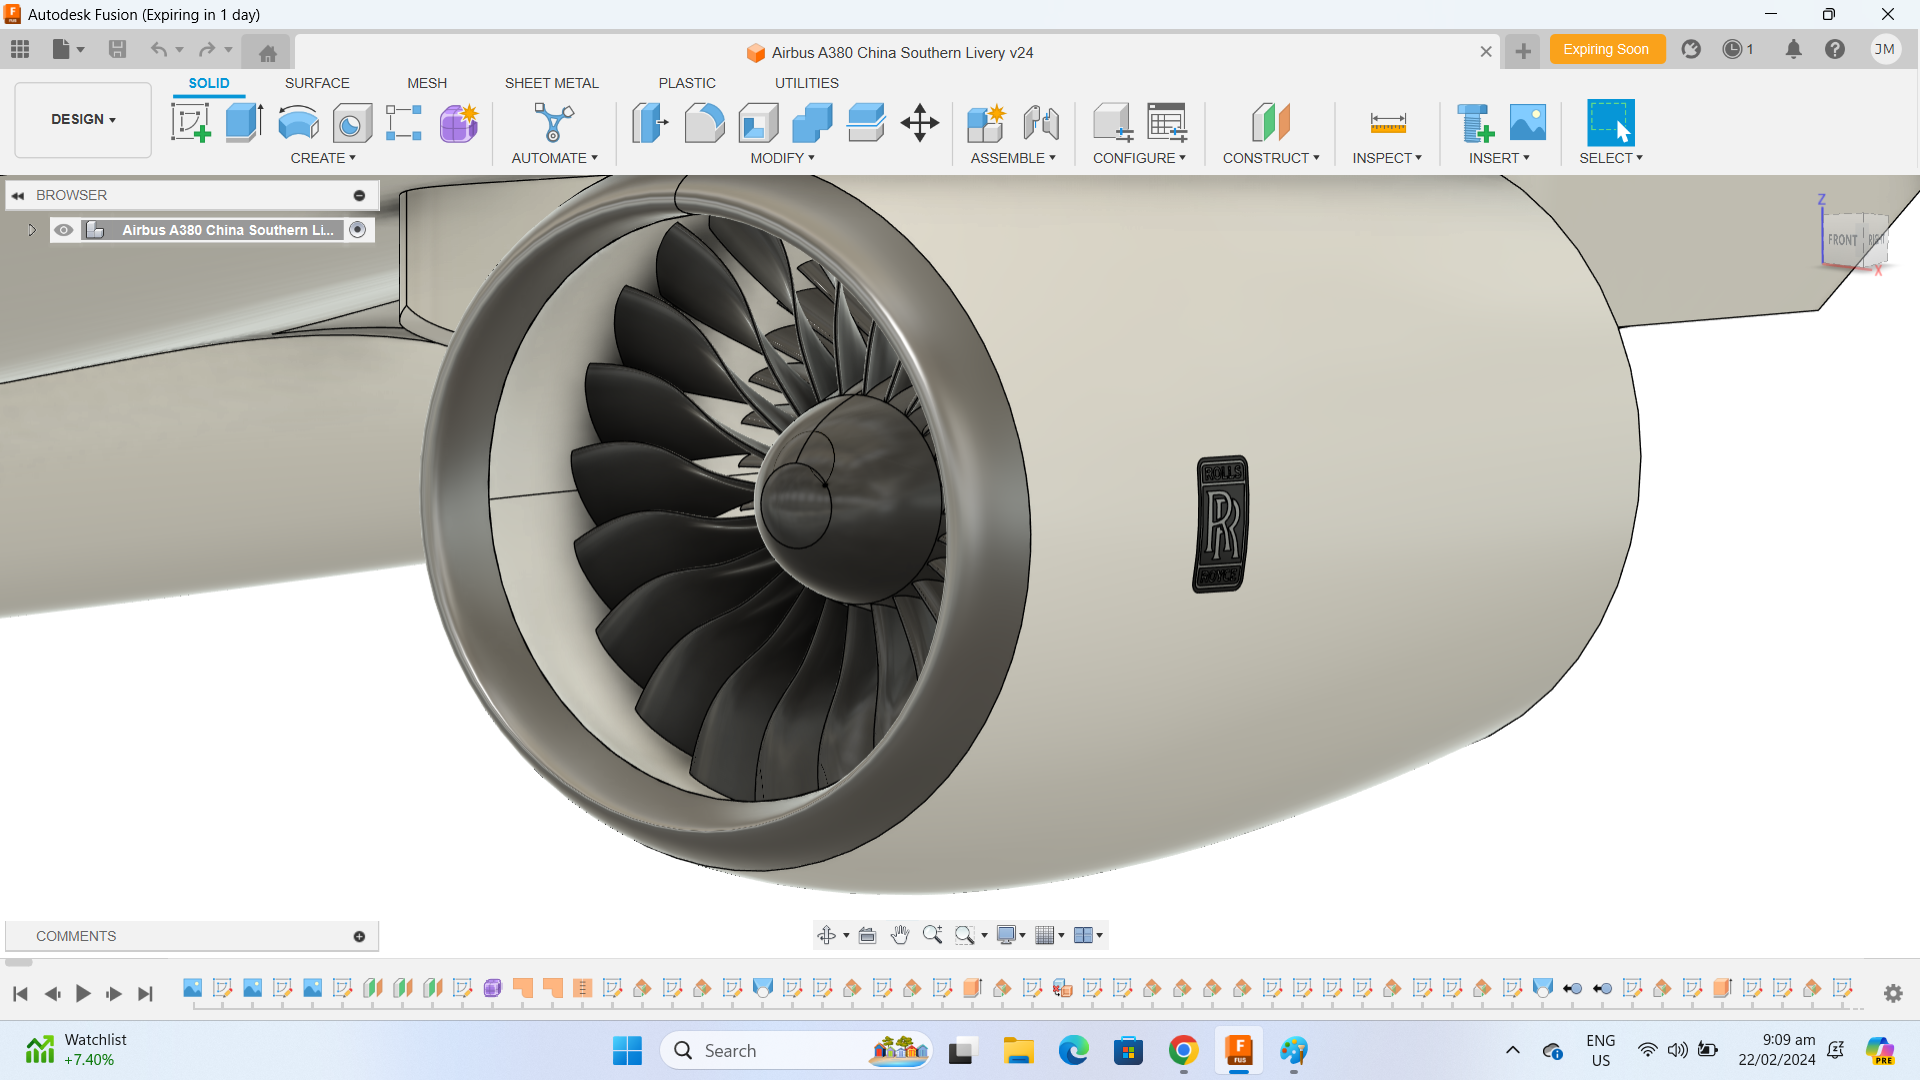Click the FRONT face of view cube
The width and height of the screenshot is (1920, 1080).
click(x=1842, y=240)
